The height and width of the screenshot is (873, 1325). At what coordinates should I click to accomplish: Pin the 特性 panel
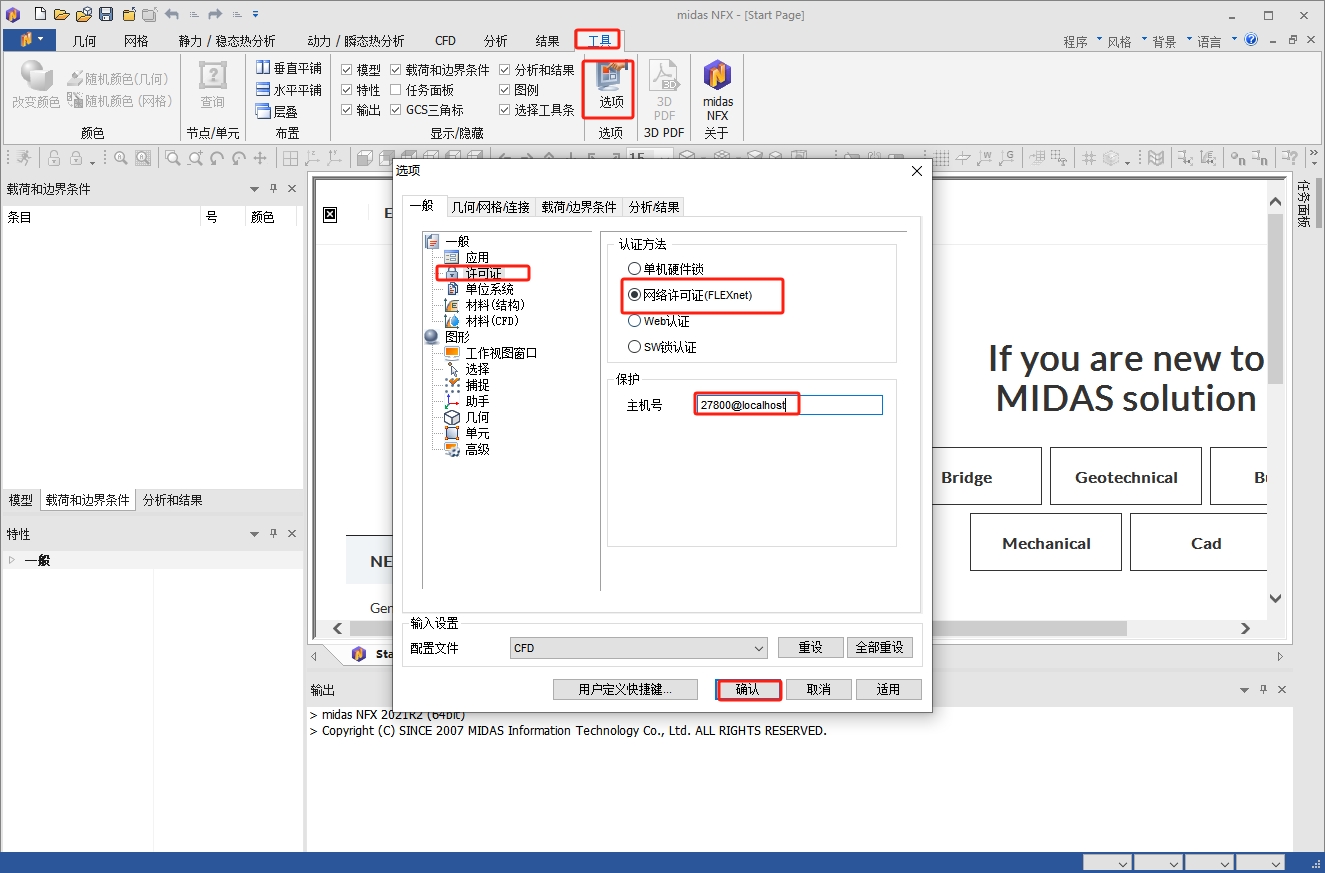[273, 534]
